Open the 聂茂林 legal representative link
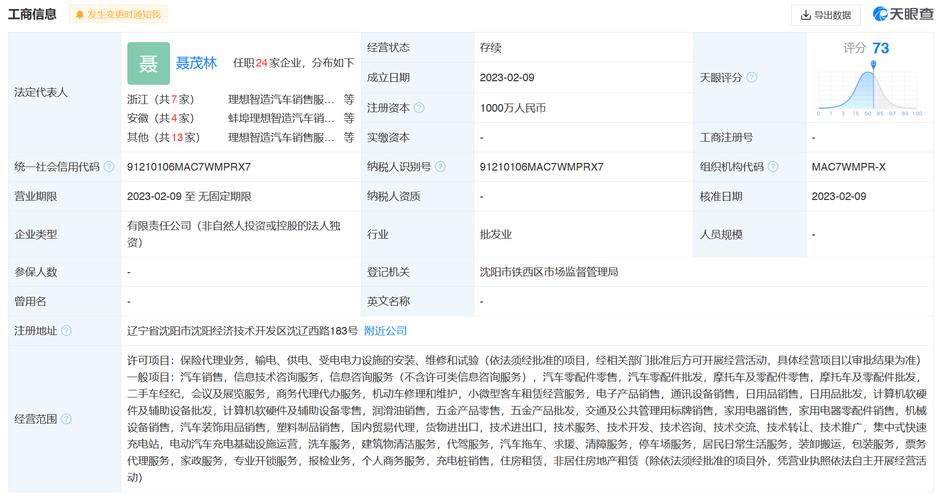This screenshot has height=500, width=940. [x=196, y=63]
